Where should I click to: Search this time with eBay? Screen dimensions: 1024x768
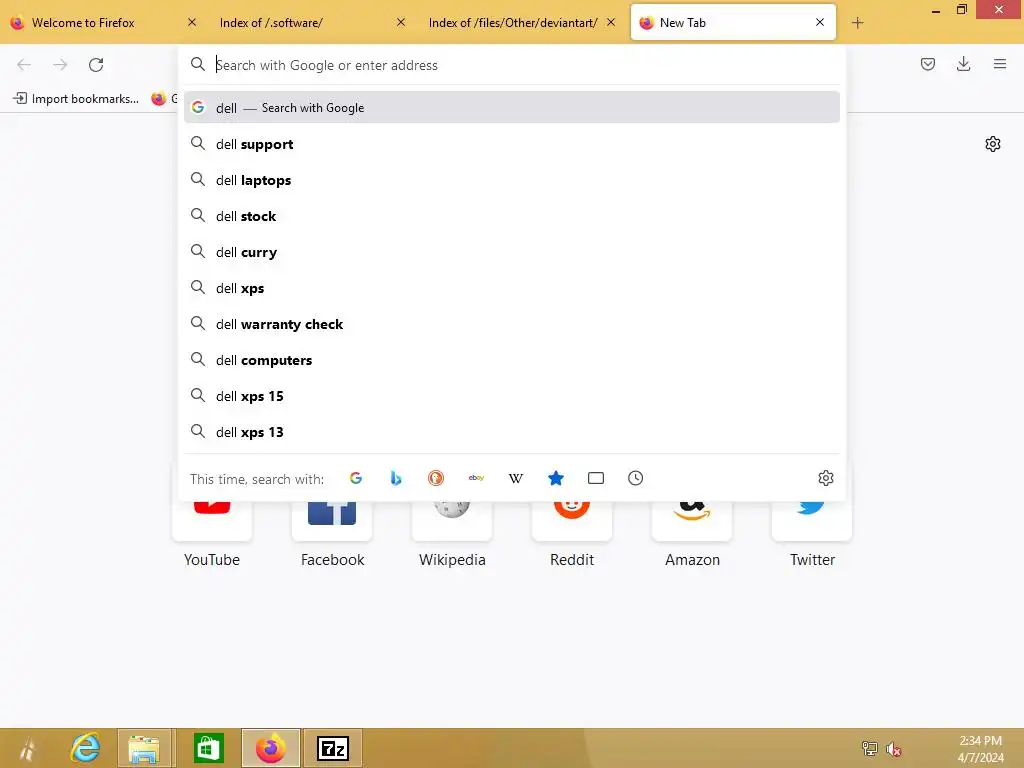click(x=476, y=478)
